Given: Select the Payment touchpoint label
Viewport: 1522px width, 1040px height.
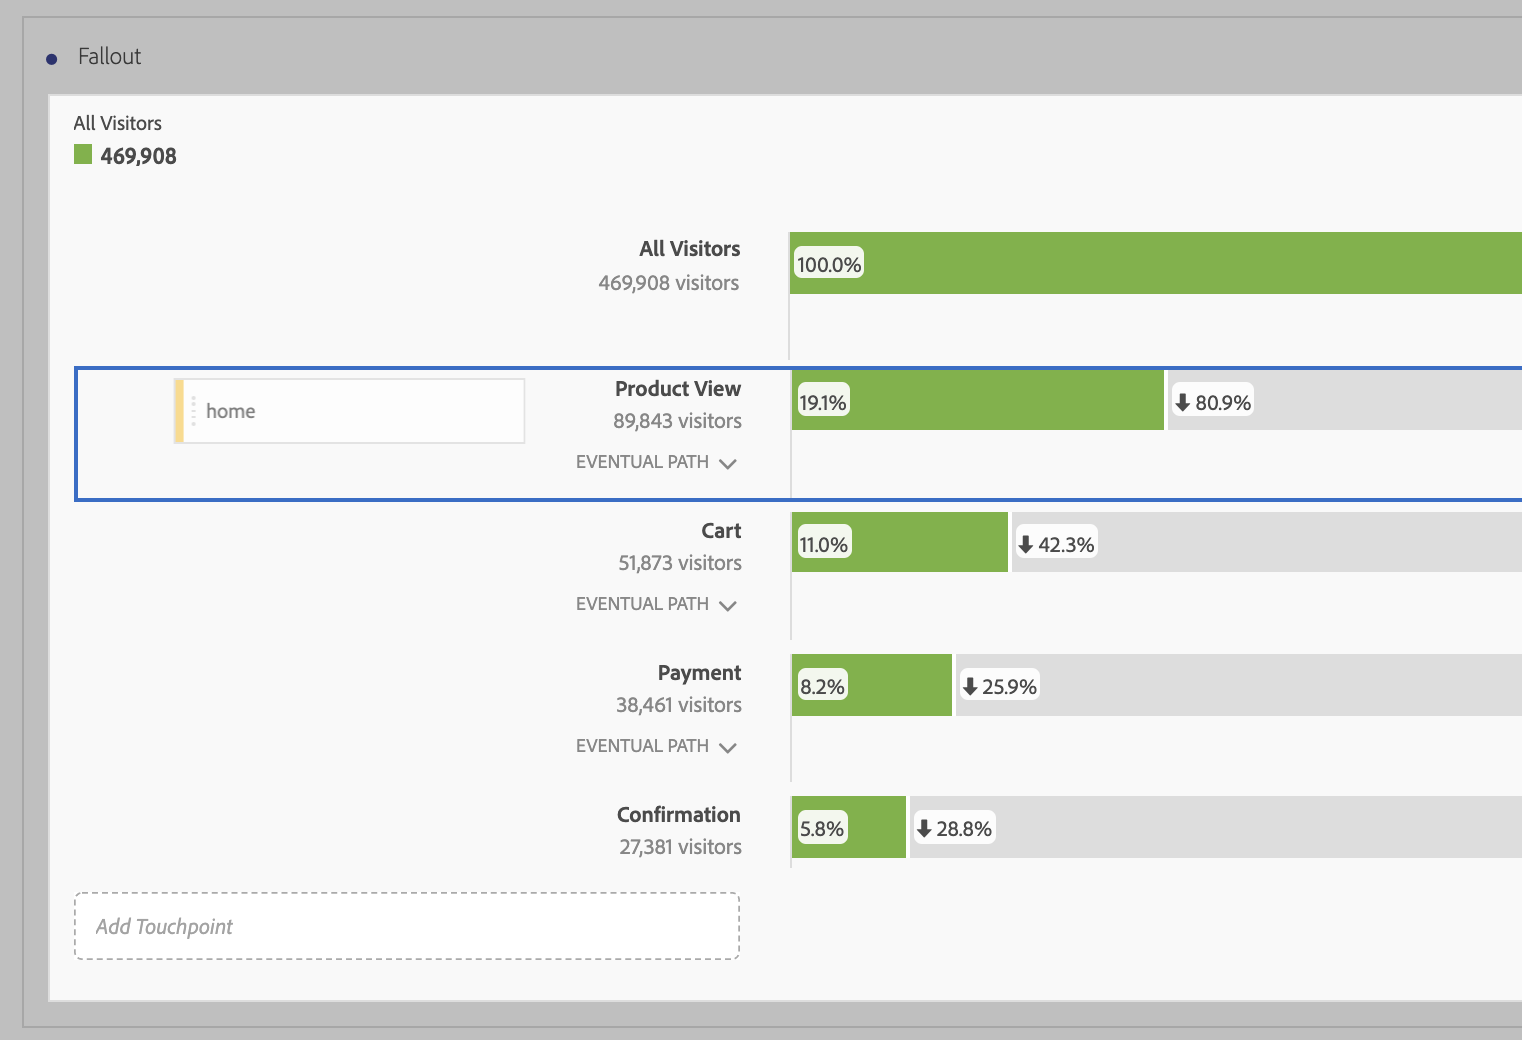Looking at the screenshot, I should click(699, 673).
